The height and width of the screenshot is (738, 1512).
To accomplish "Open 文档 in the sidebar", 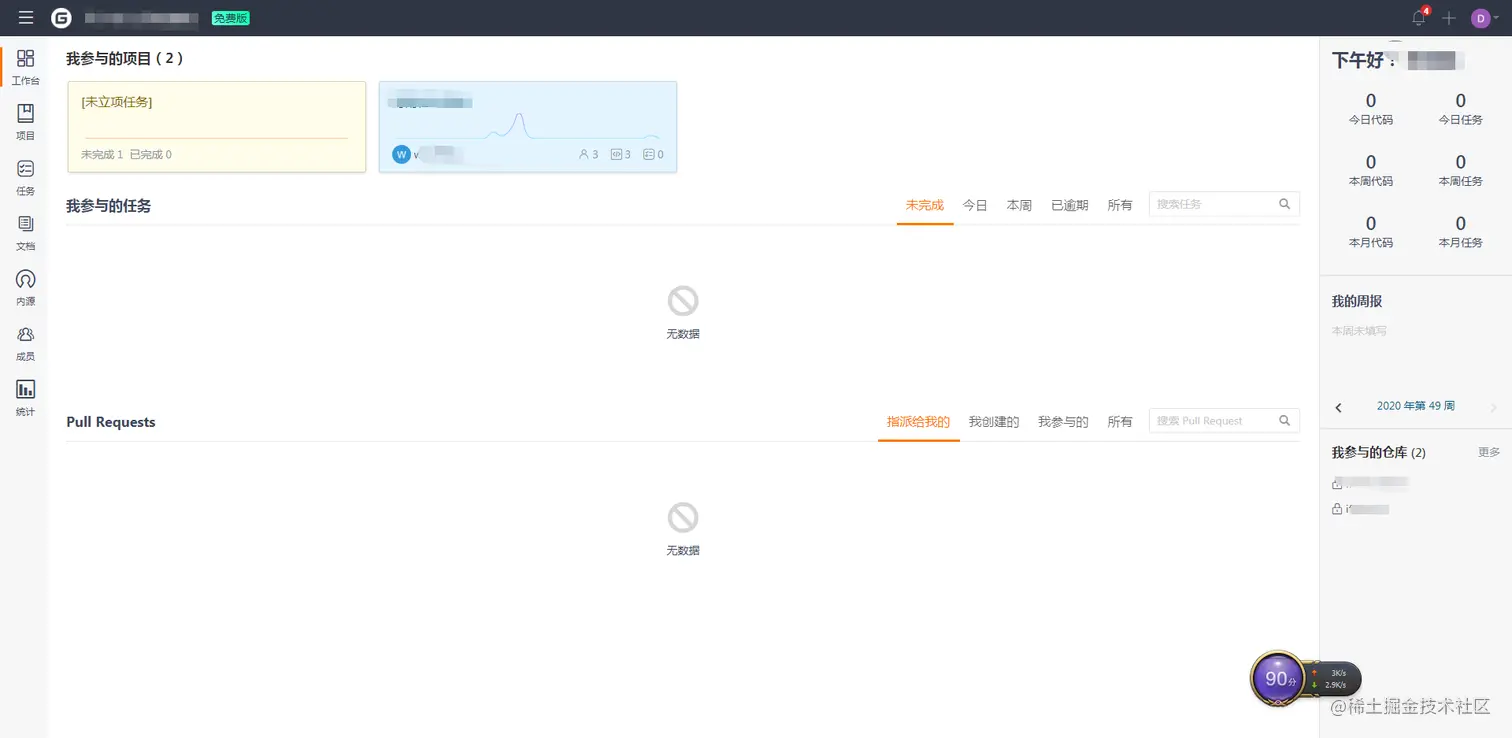I will (26, 232).
